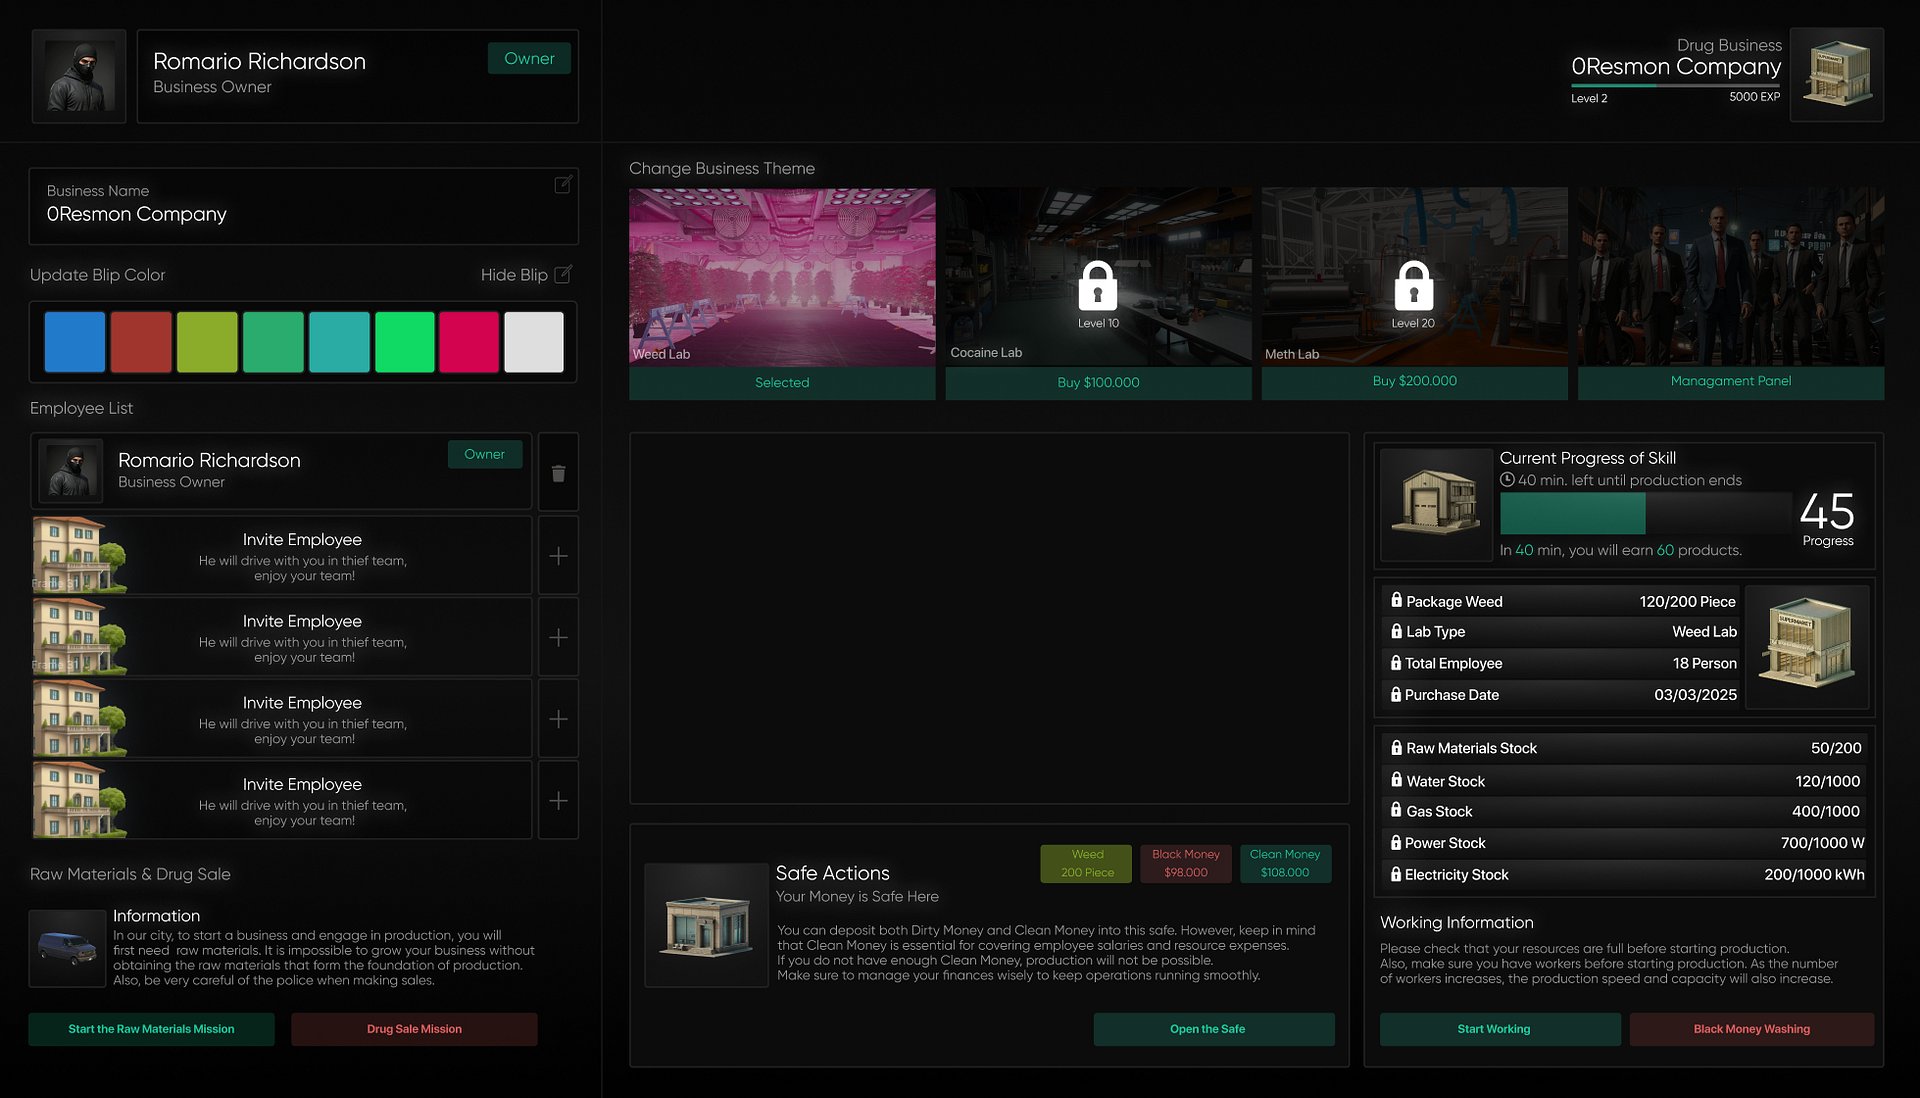The width and height of the screenshot is (1920, 1098).
Task: Toggle the lock on Electricity Stock
Action: 1396,874
